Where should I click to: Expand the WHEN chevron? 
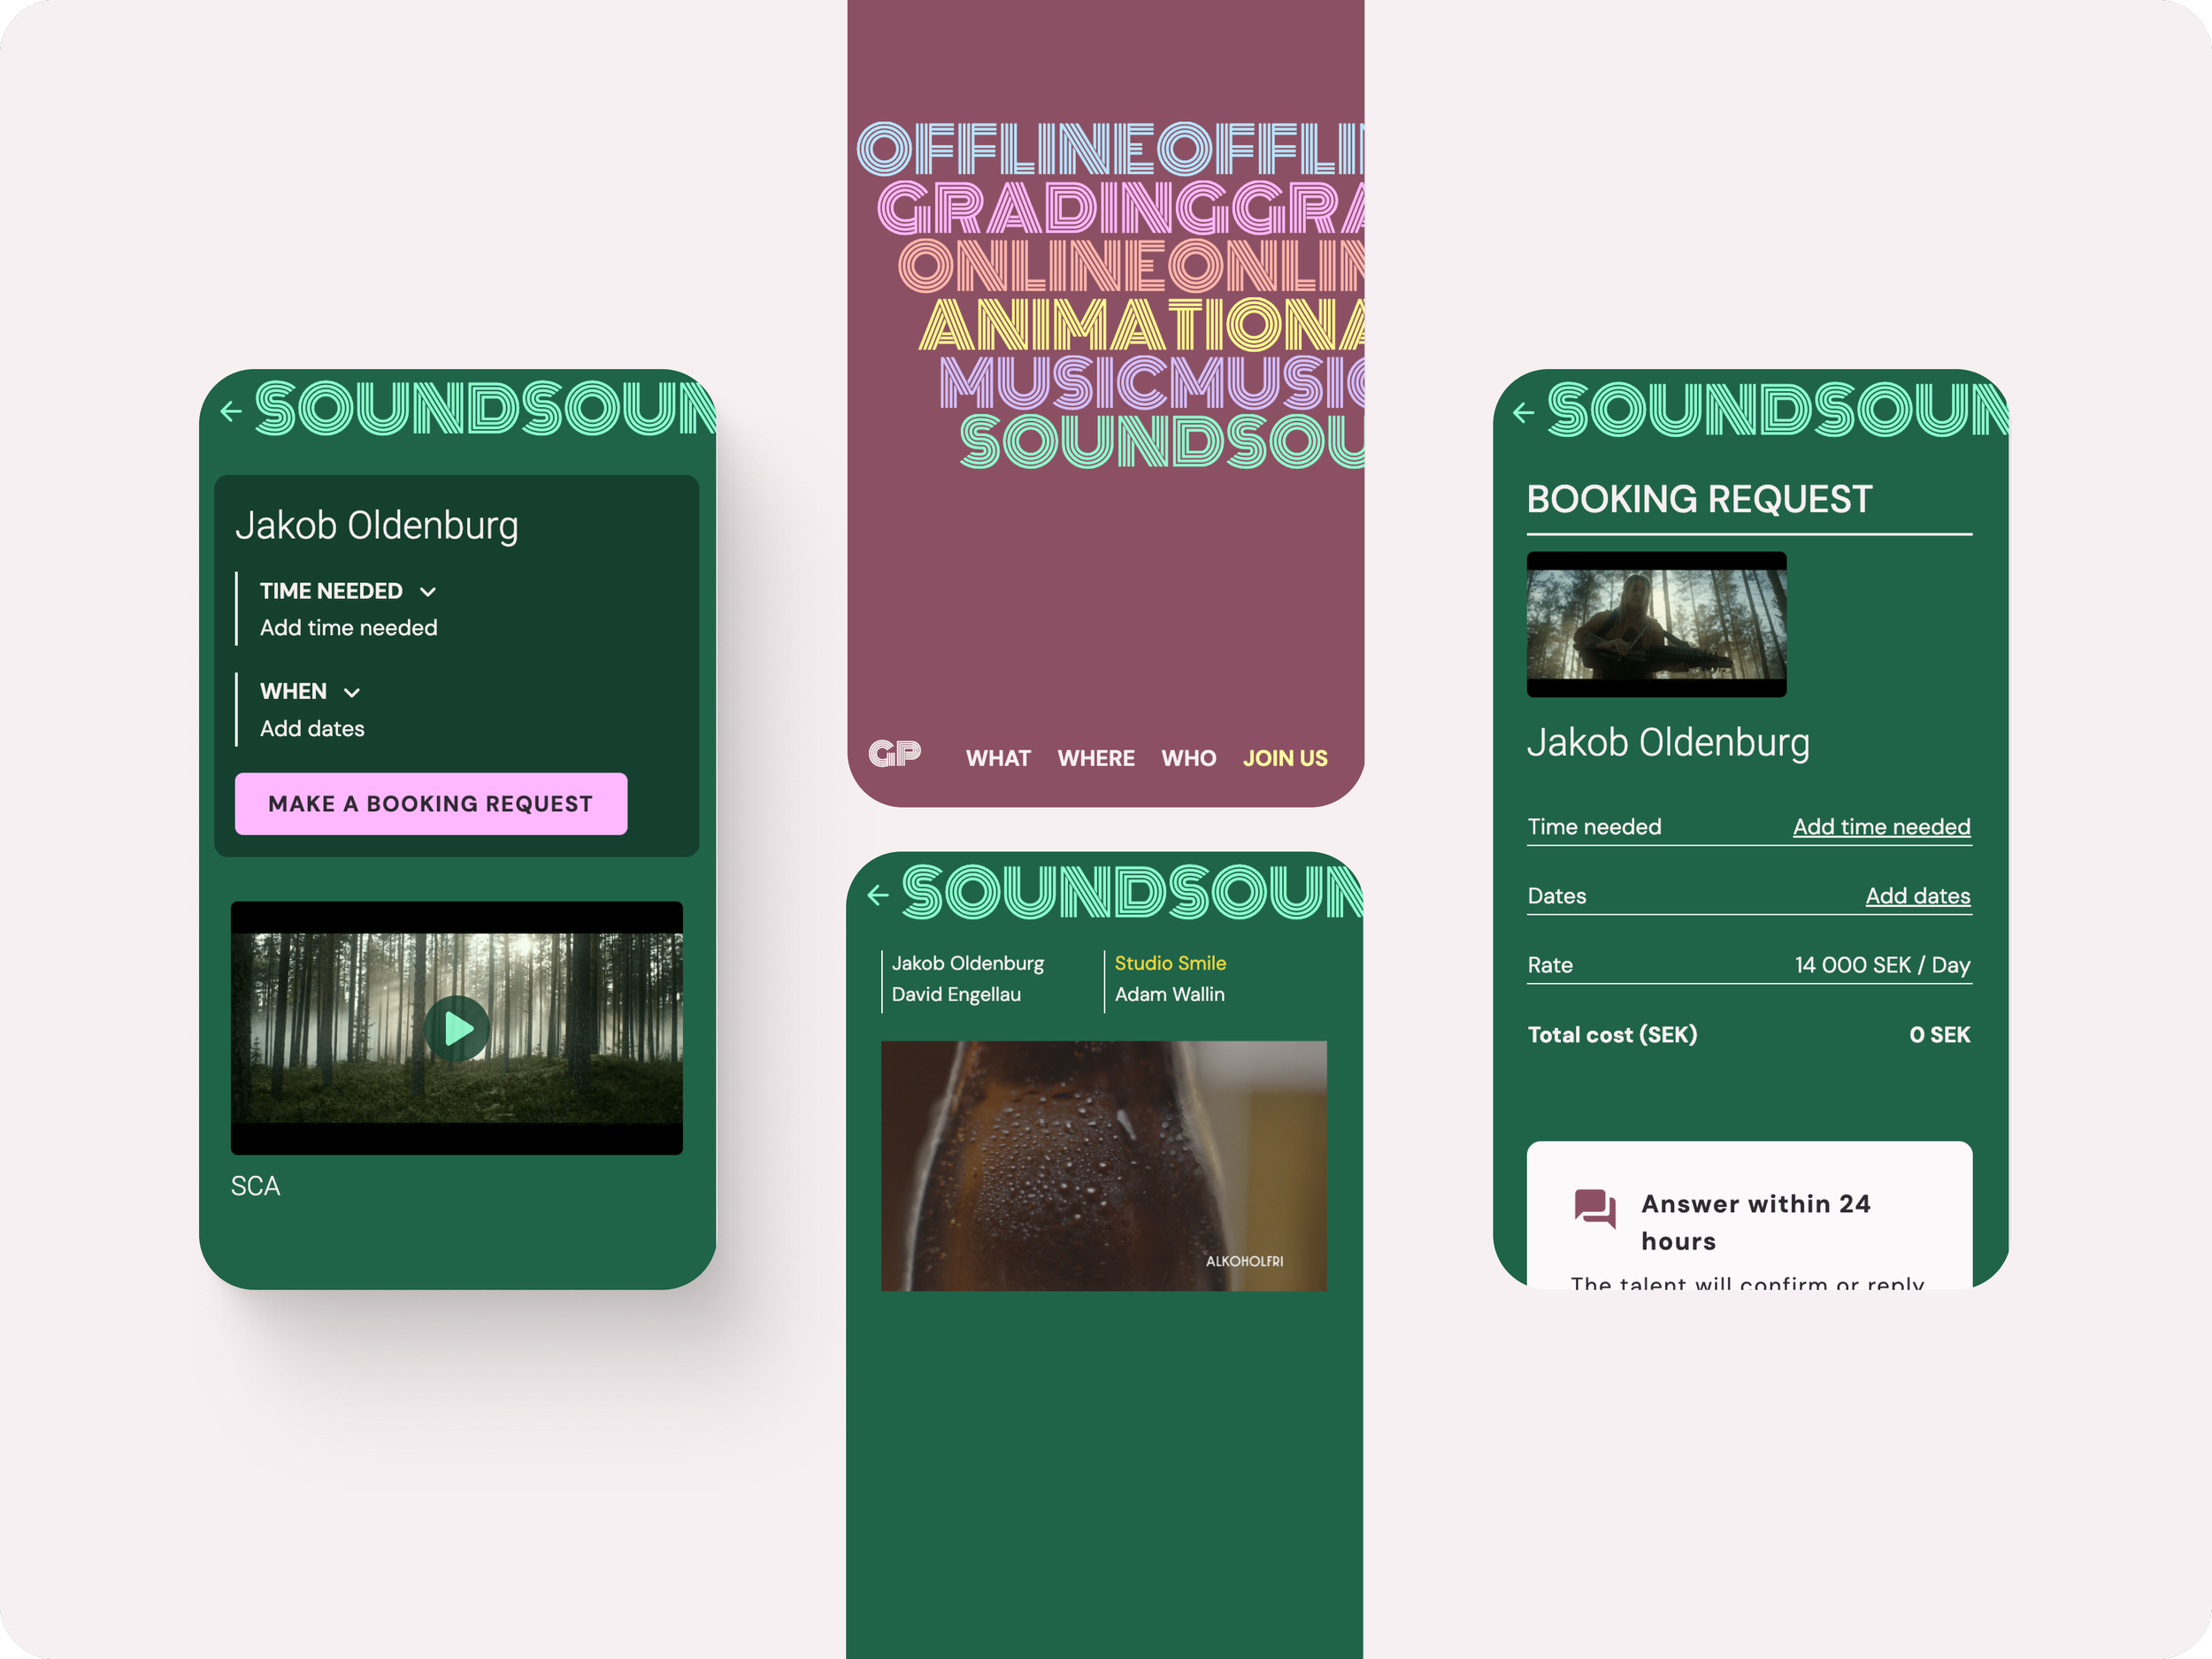point(352,692)
